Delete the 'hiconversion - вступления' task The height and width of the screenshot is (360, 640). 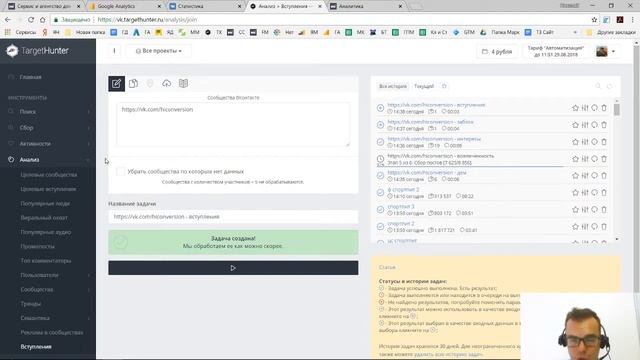coord(604,108)
